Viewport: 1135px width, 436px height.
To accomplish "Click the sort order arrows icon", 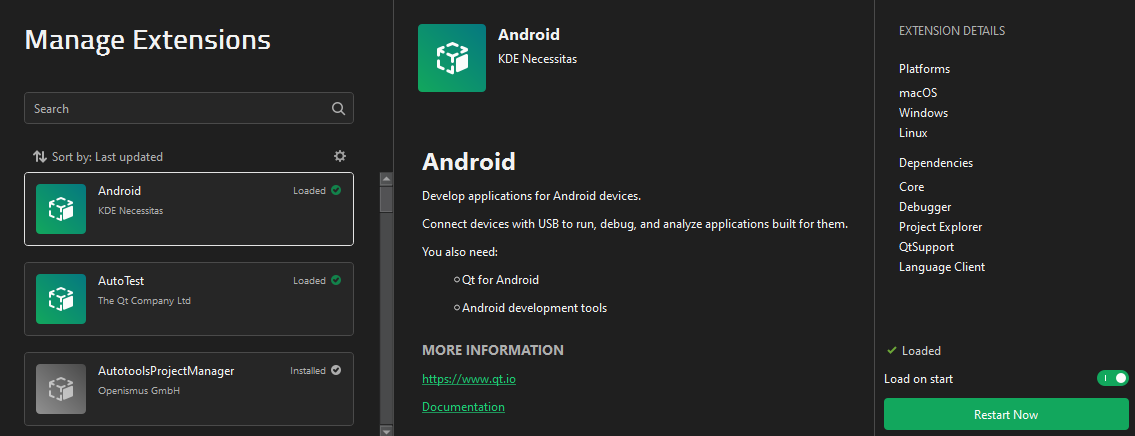I will point(40,156).
